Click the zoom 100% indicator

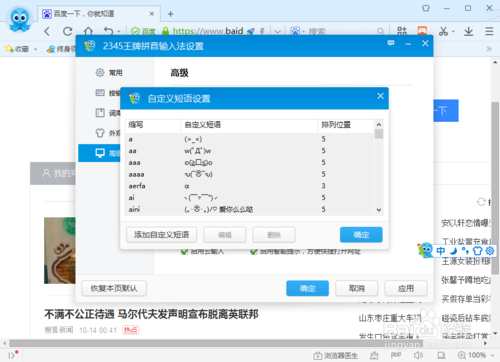pyautogui.click(x=476, y=355)
